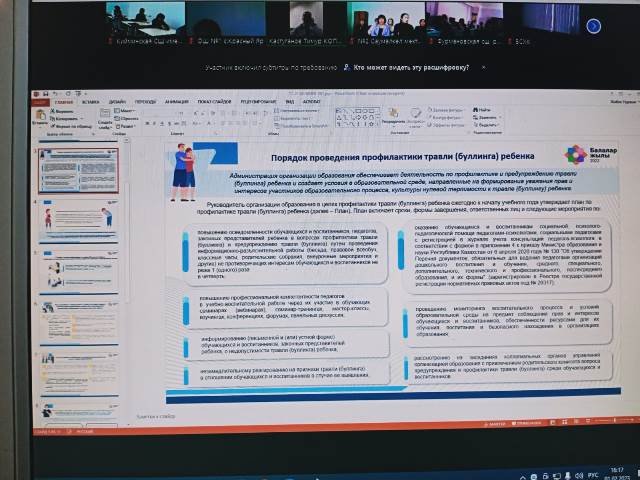This screenshot has width=640, height=480.
Task: Toggle Italic formatting in the ribbon
Action: click(x=154, y=123)
